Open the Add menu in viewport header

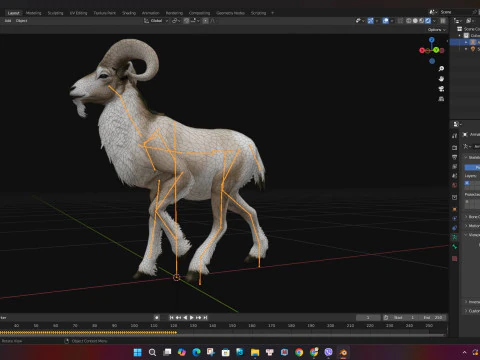click(8, 21)
